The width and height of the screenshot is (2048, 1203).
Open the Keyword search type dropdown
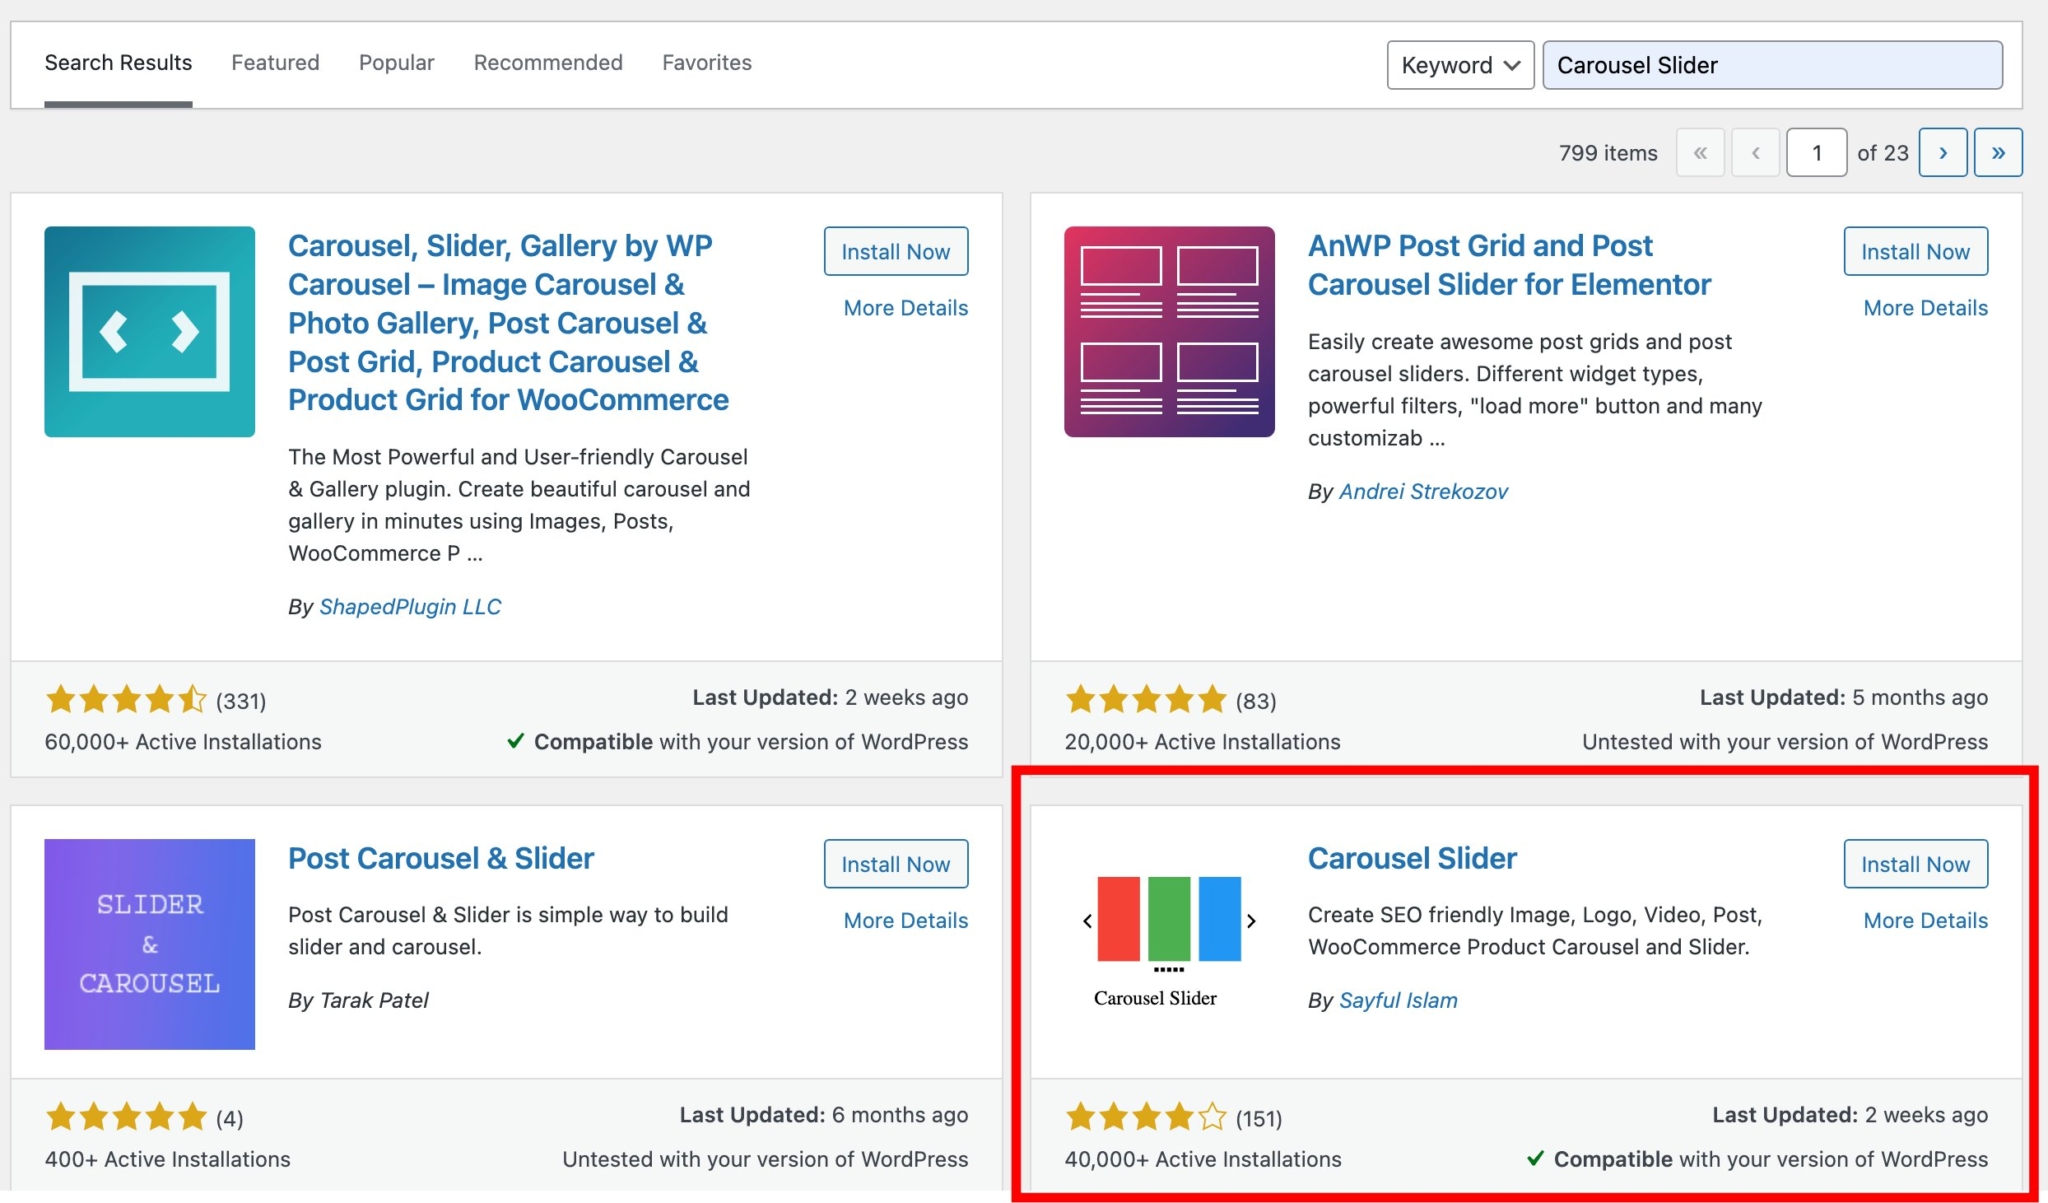[x=1460, y=65]
